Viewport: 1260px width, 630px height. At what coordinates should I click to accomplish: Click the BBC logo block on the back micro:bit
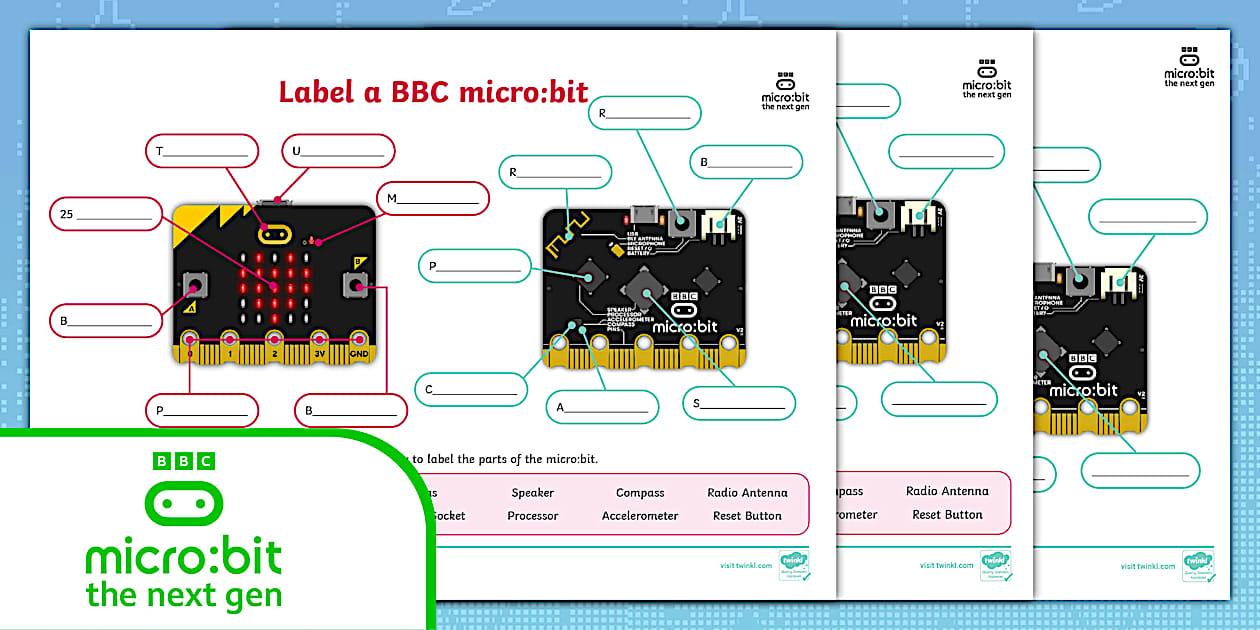coord(684,297)
